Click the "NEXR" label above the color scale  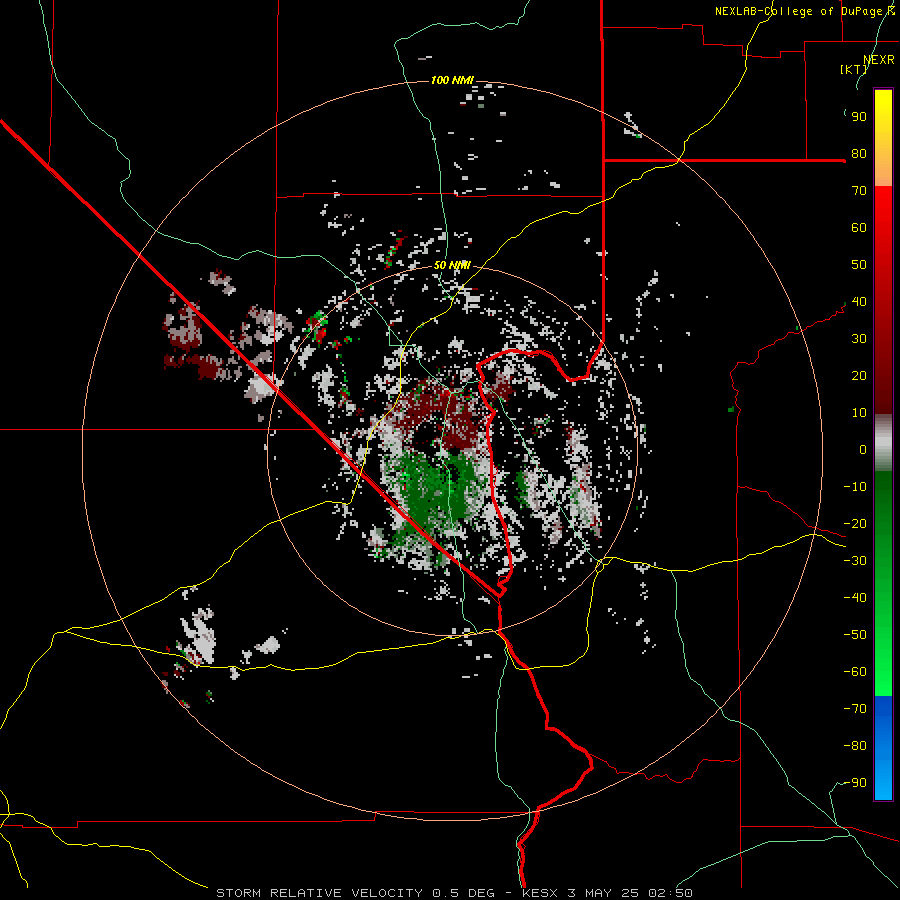878,60
